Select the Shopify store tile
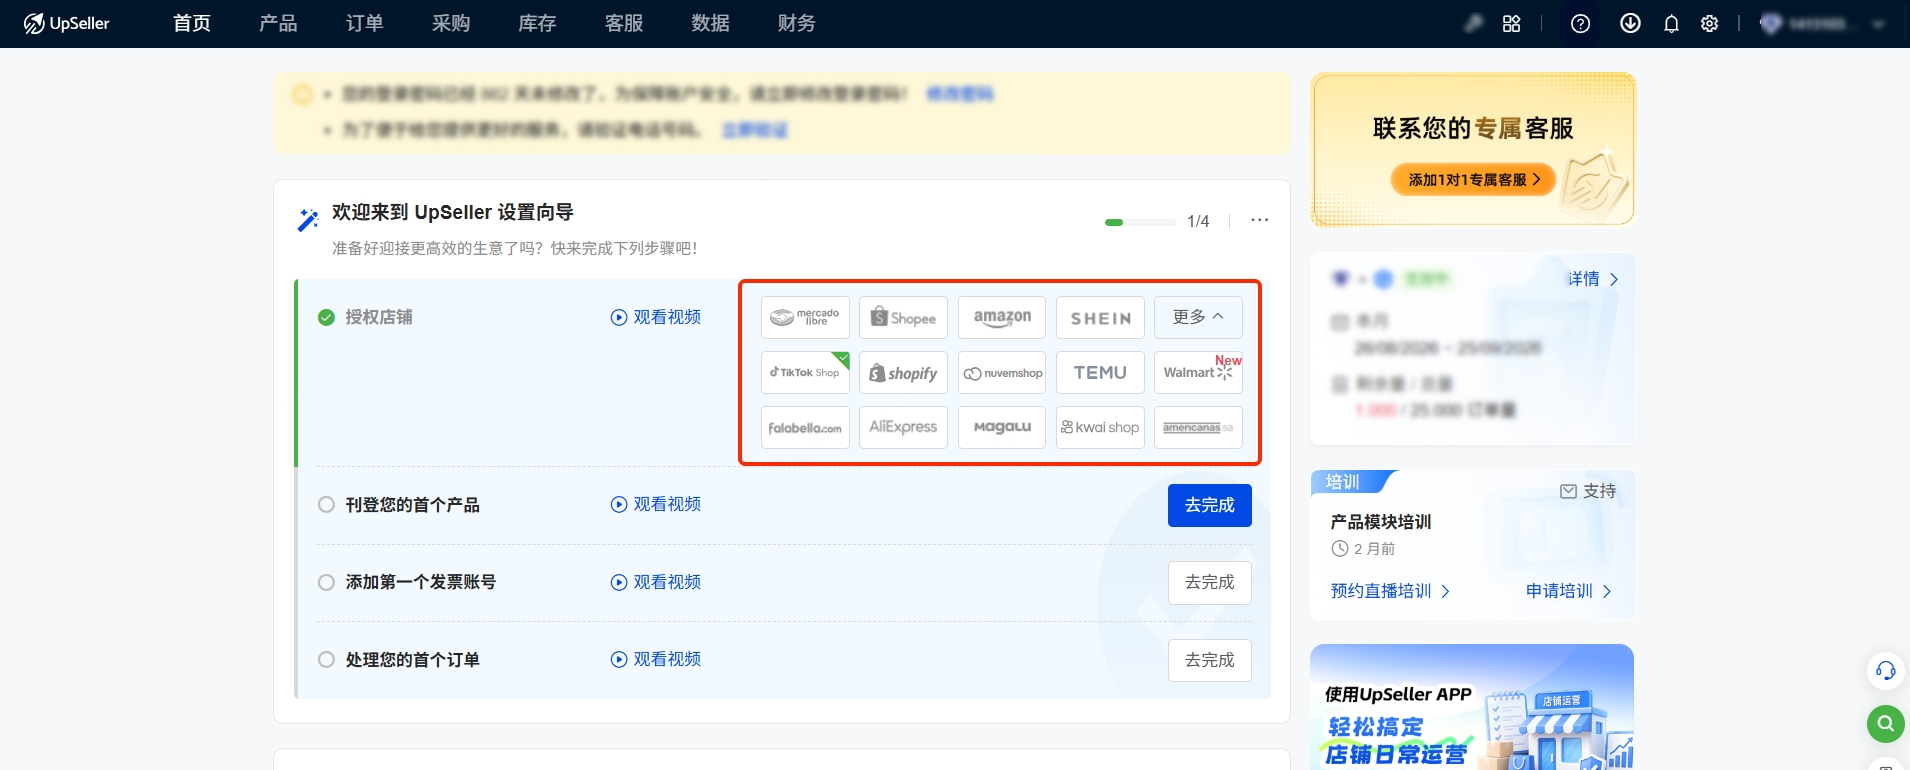 point(903,372)
